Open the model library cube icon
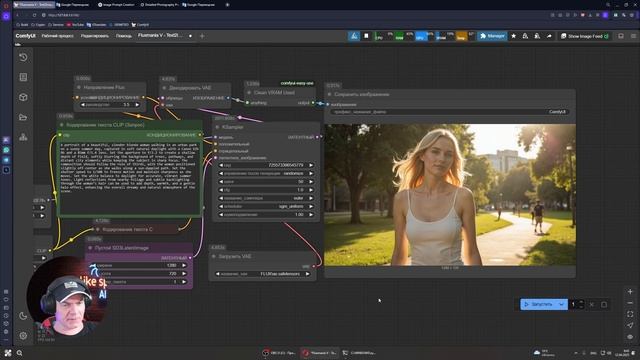The image size is (640, 360). click(x=23, y=97)
